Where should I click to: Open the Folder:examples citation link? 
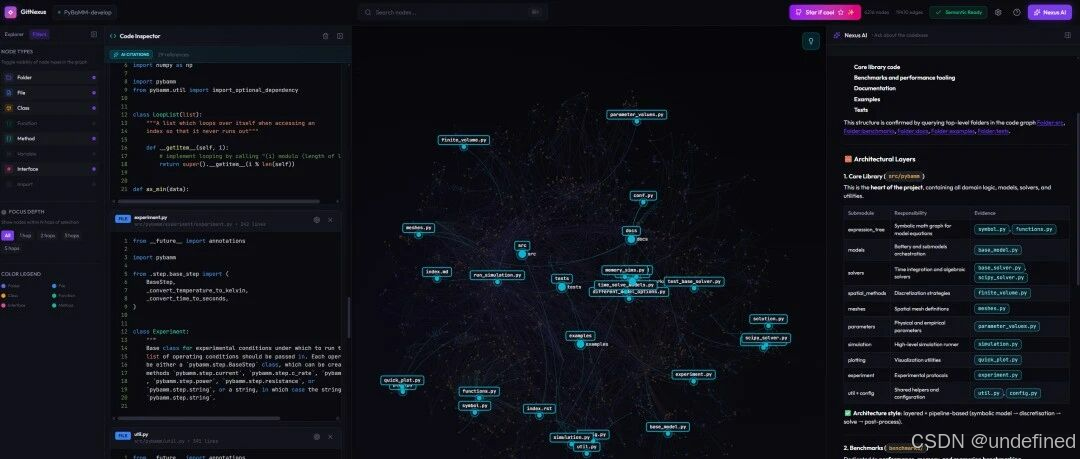(953, 131)
